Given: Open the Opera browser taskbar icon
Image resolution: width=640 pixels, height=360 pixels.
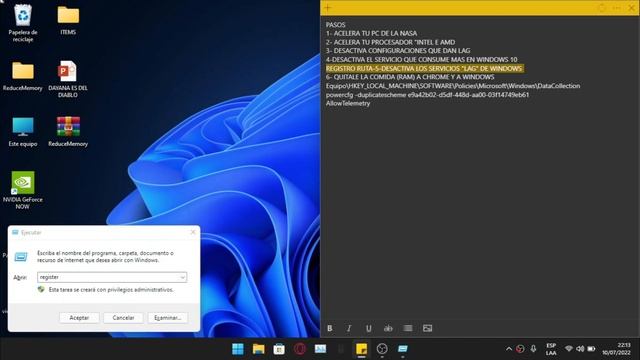Looking at the screenshot, I should [300, 349].
